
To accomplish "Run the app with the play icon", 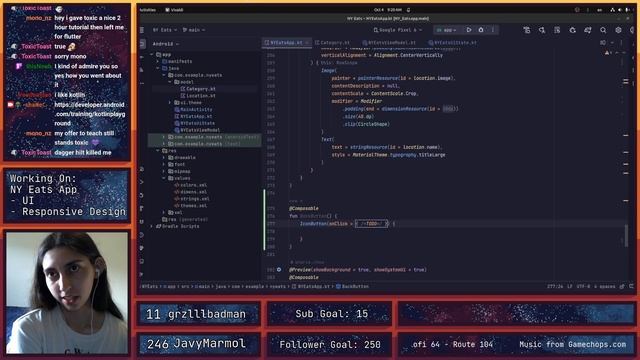I will (469, 30).
